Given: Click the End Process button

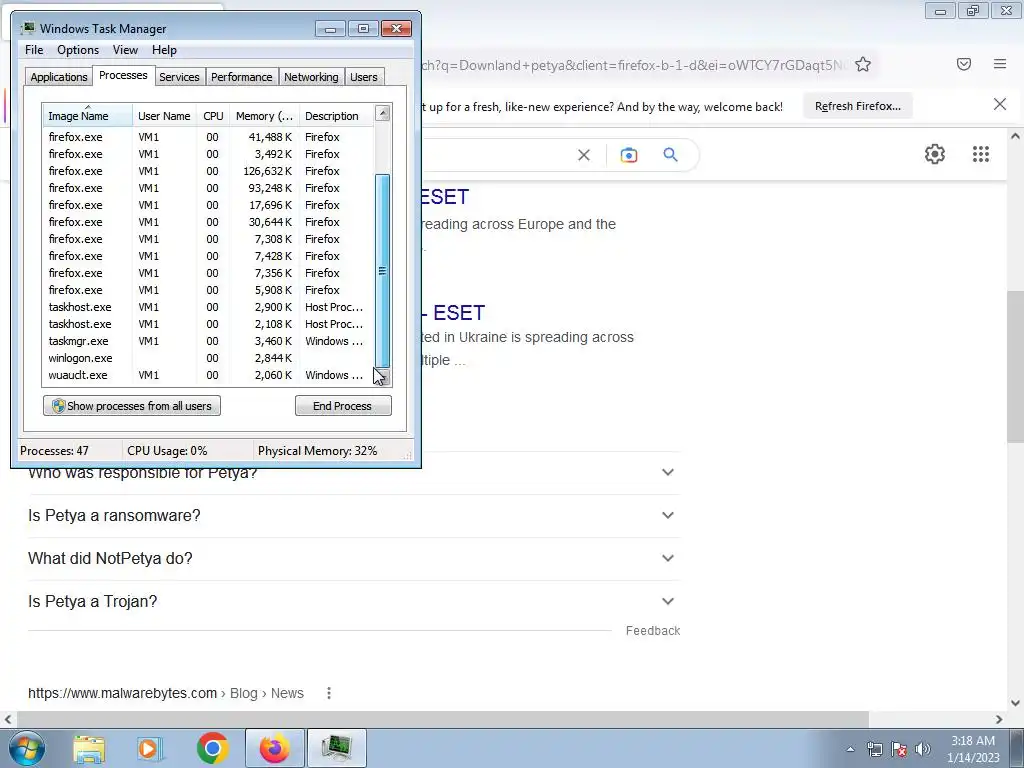Looking at the screenshot, I should coord(343,406).
